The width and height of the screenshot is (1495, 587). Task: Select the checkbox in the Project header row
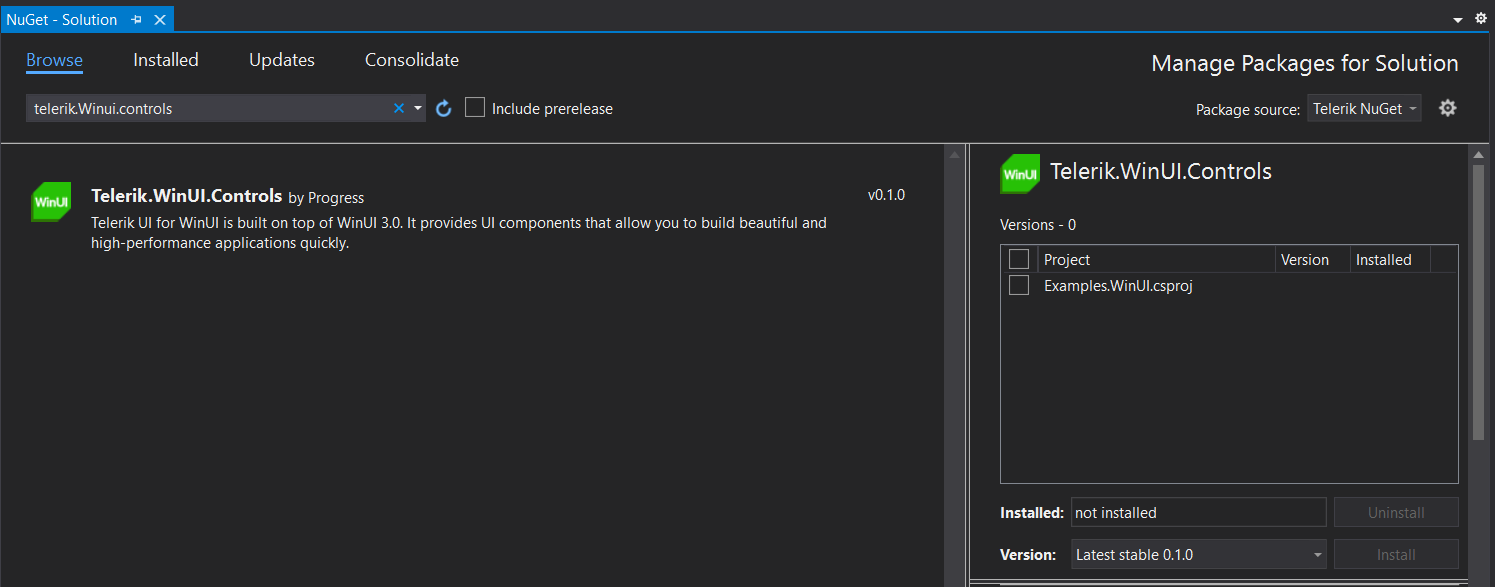[1019, 258]
